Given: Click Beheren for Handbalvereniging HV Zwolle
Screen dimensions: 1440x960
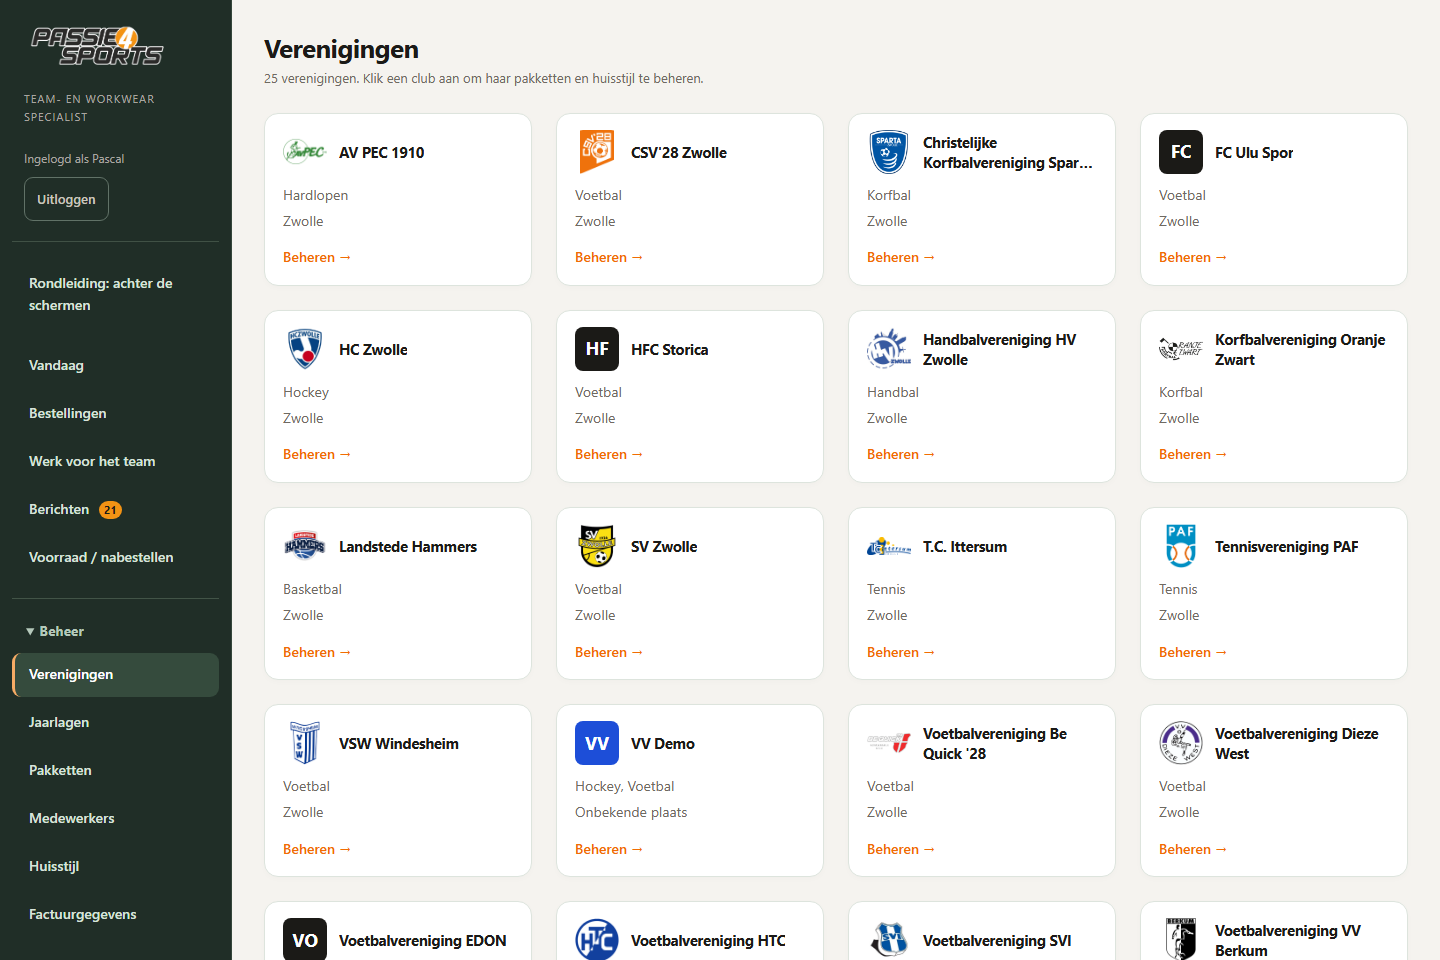Looking at the screenshot, I should [x=901, y=454].
